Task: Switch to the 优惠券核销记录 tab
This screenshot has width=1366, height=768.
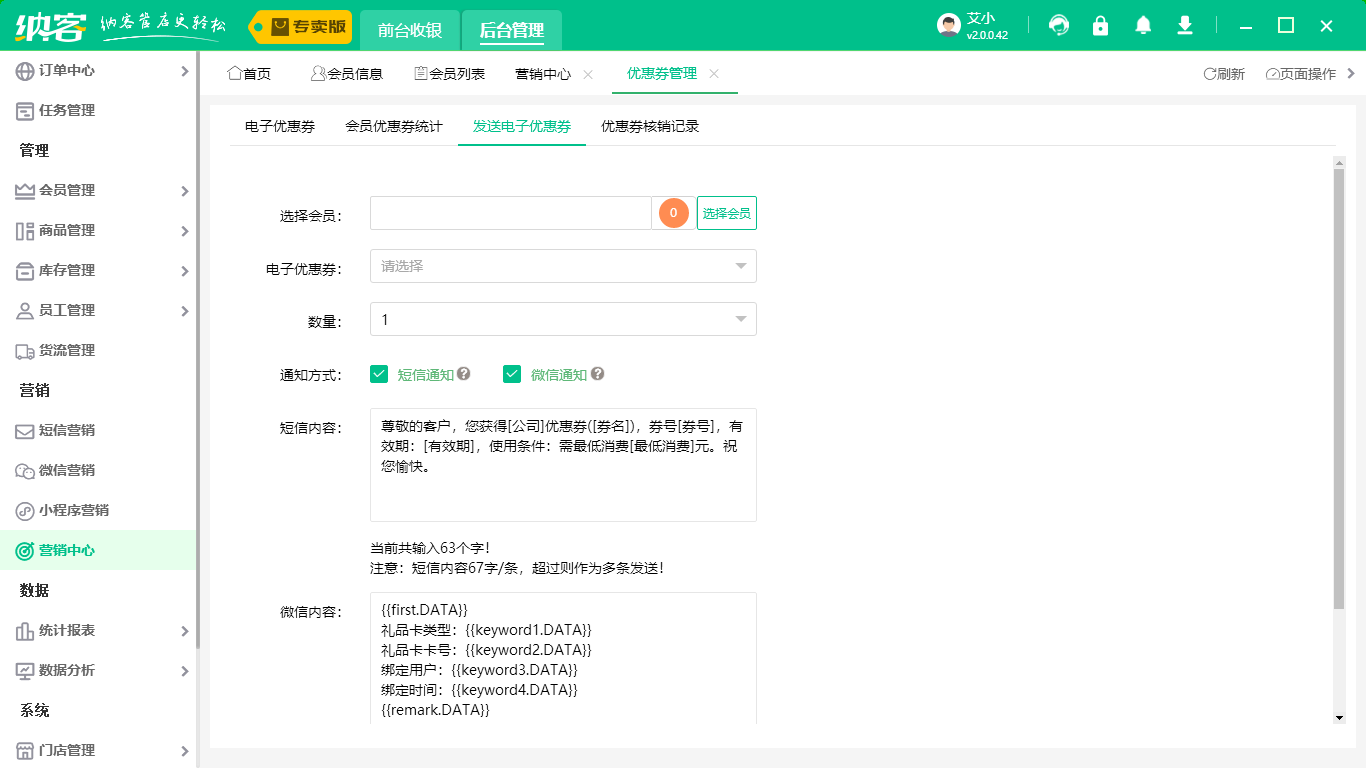Action: pos(650,127)
